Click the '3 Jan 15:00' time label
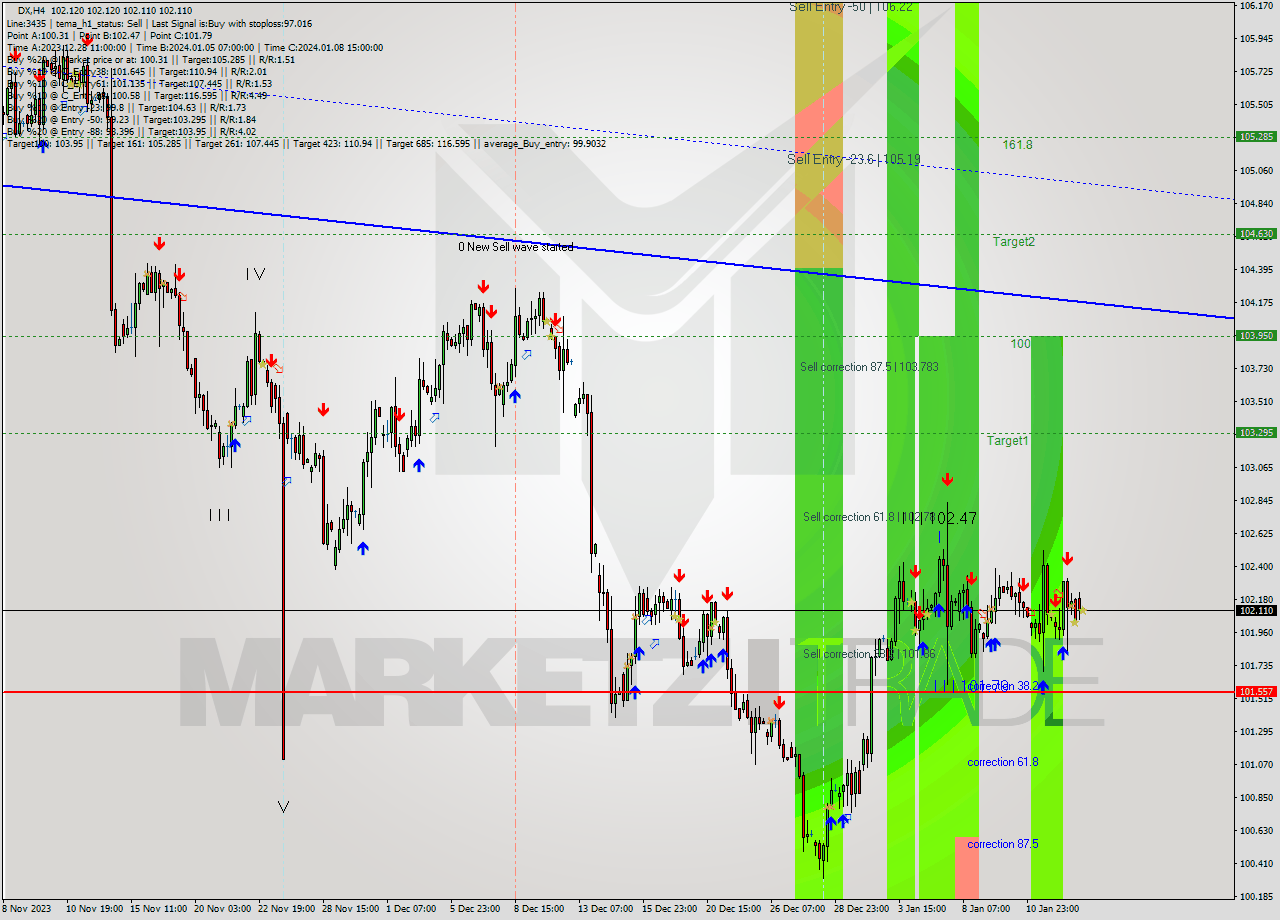The width and height of the screenshot is (1280, 920). click(x=922, y=909)
